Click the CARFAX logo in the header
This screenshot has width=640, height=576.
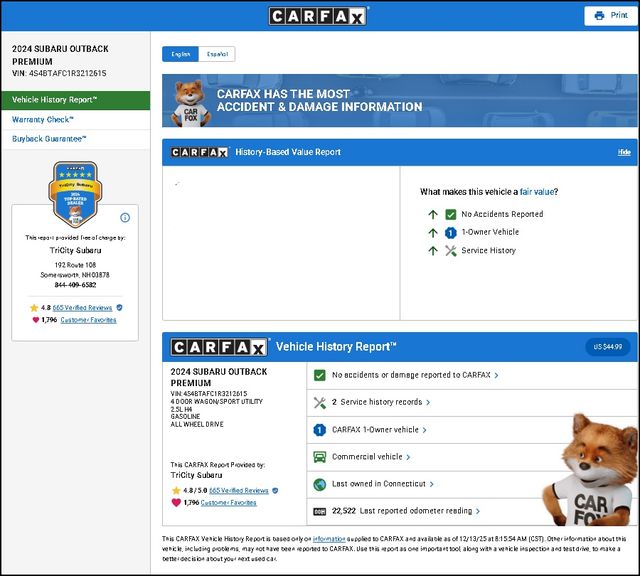[319, 16]
